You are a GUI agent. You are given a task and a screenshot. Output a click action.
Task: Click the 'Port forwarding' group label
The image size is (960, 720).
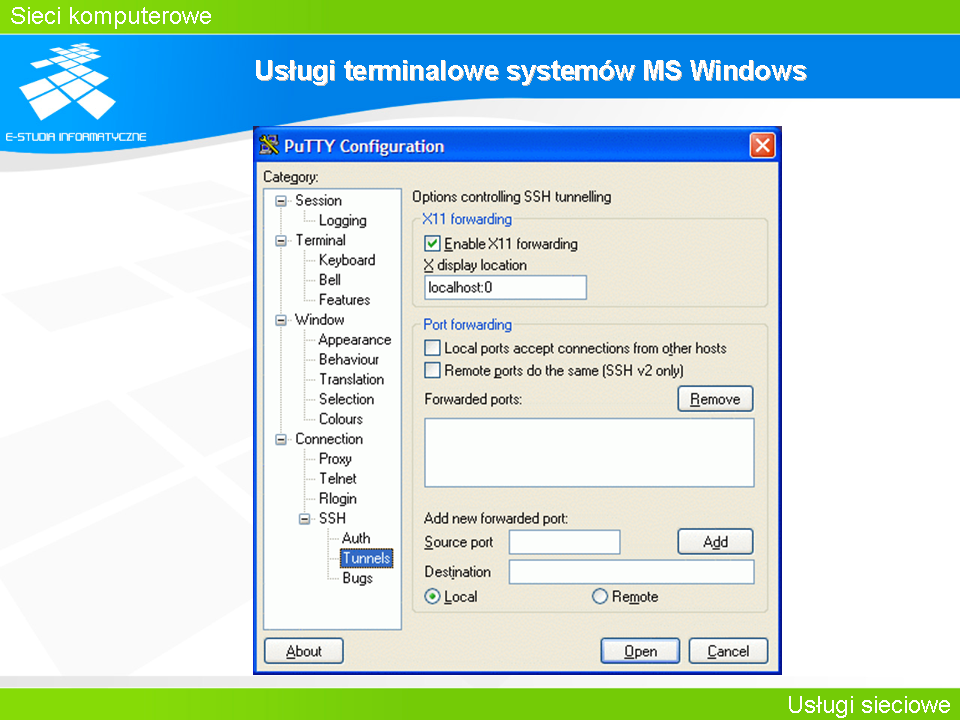tap(468, 324)
